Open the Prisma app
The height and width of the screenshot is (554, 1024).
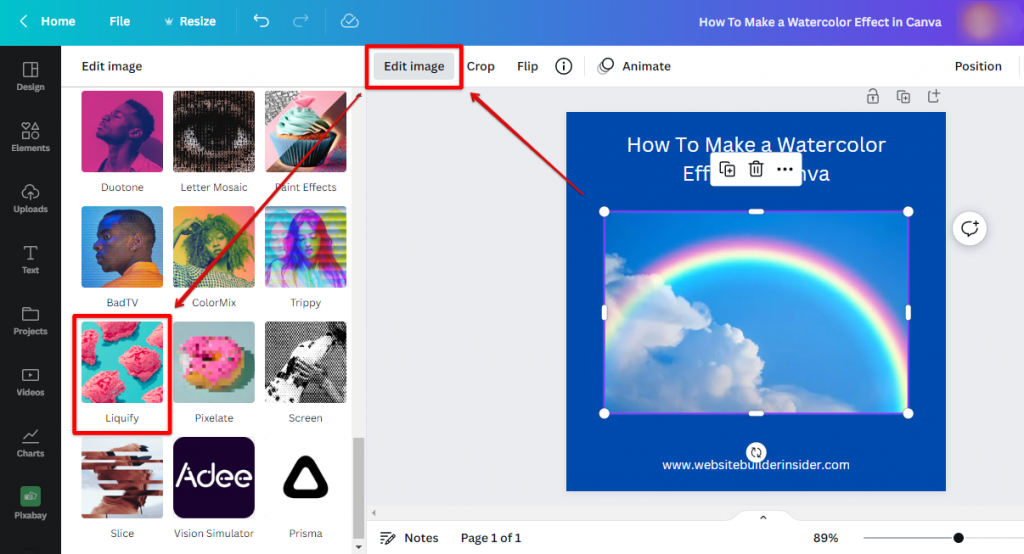306,478
